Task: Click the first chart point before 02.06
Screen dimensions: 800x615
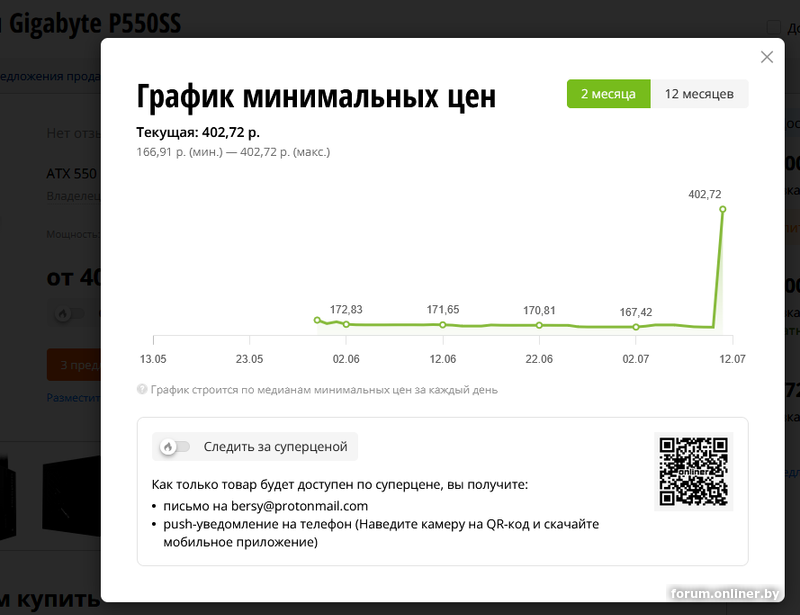Action: (x=317, y=320)
